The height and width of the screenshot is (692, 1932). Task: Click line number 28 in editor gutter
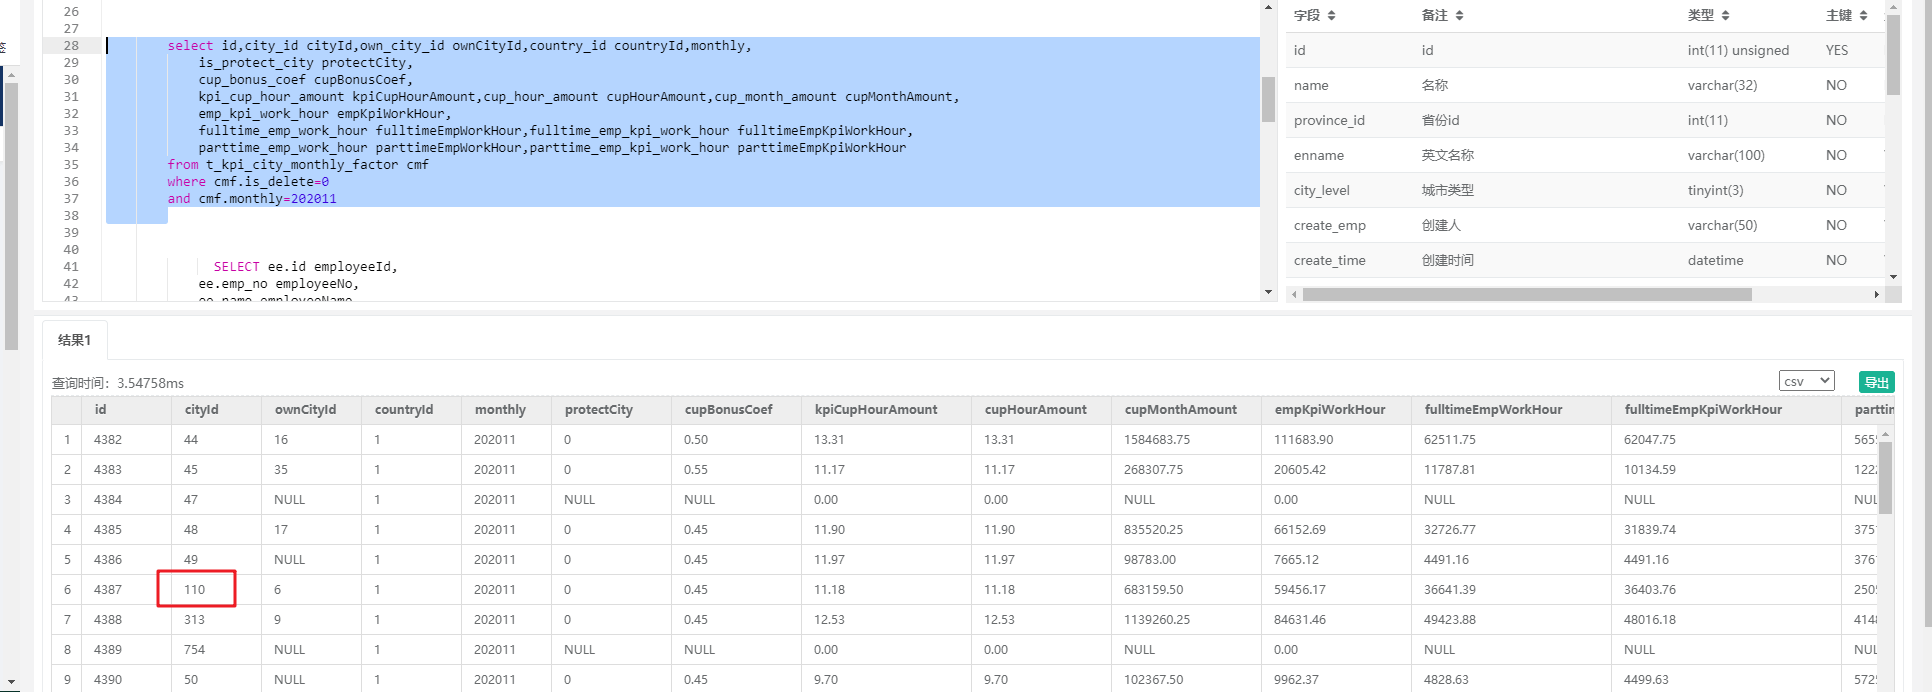coord(71,46)
